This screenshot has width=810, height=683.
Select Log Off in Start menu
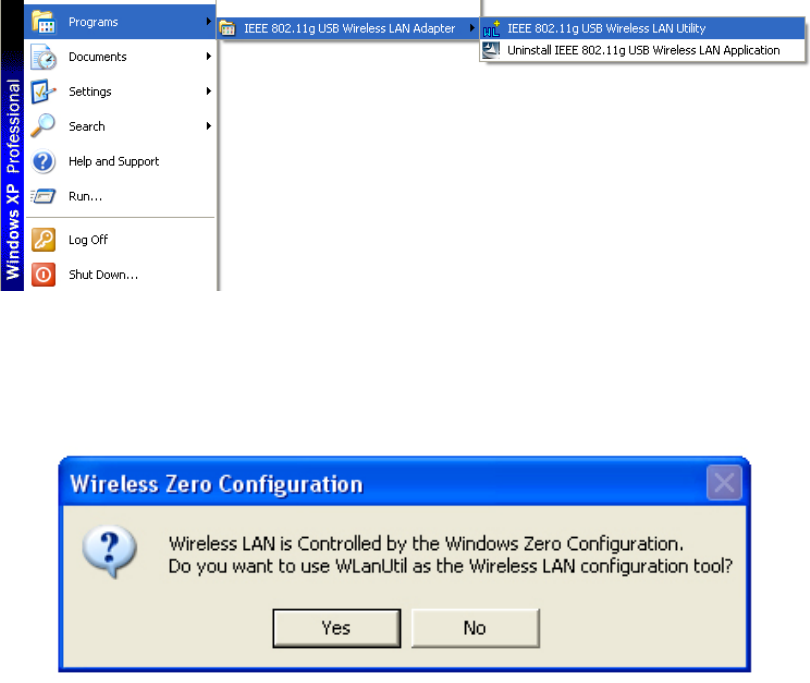point(120,240)
